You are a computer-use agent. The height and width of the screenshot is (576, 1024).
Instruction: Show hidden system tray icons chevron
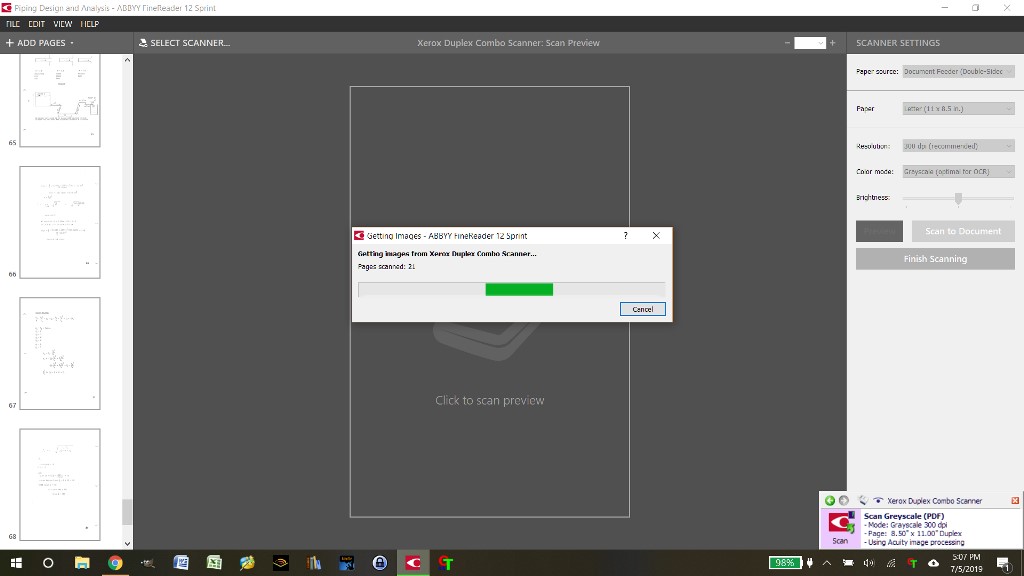pos(827,563)
